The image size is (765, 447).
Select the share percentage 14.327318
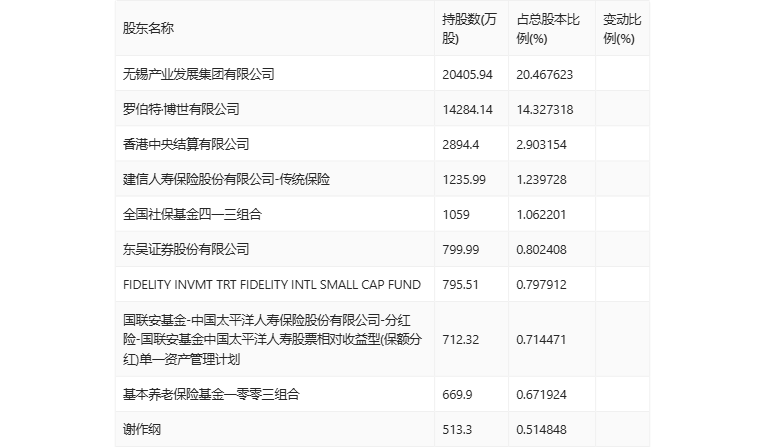click(544, 110)
